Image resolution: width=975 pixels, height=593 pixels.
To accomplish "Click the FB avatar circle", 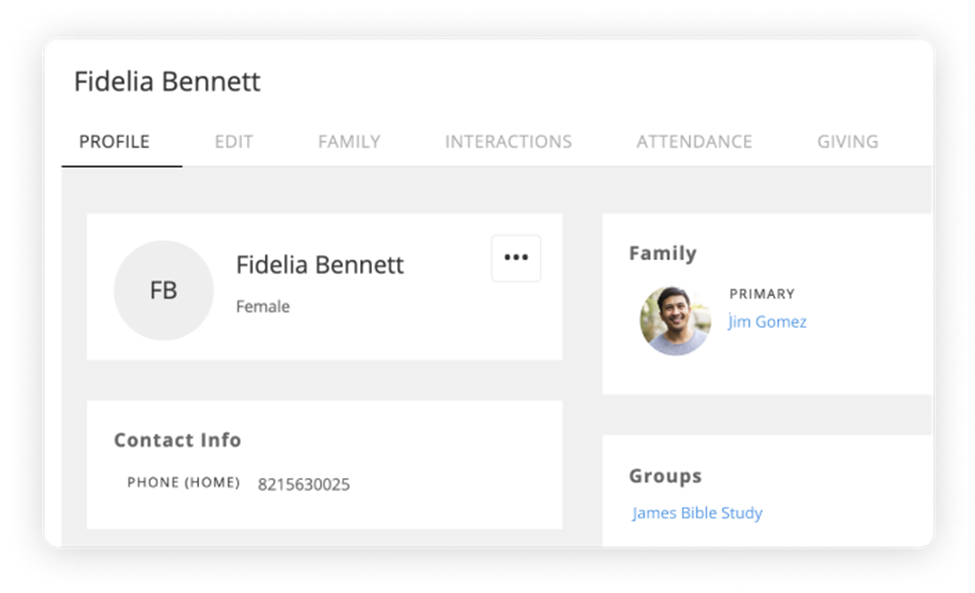I will click(163, 290).
